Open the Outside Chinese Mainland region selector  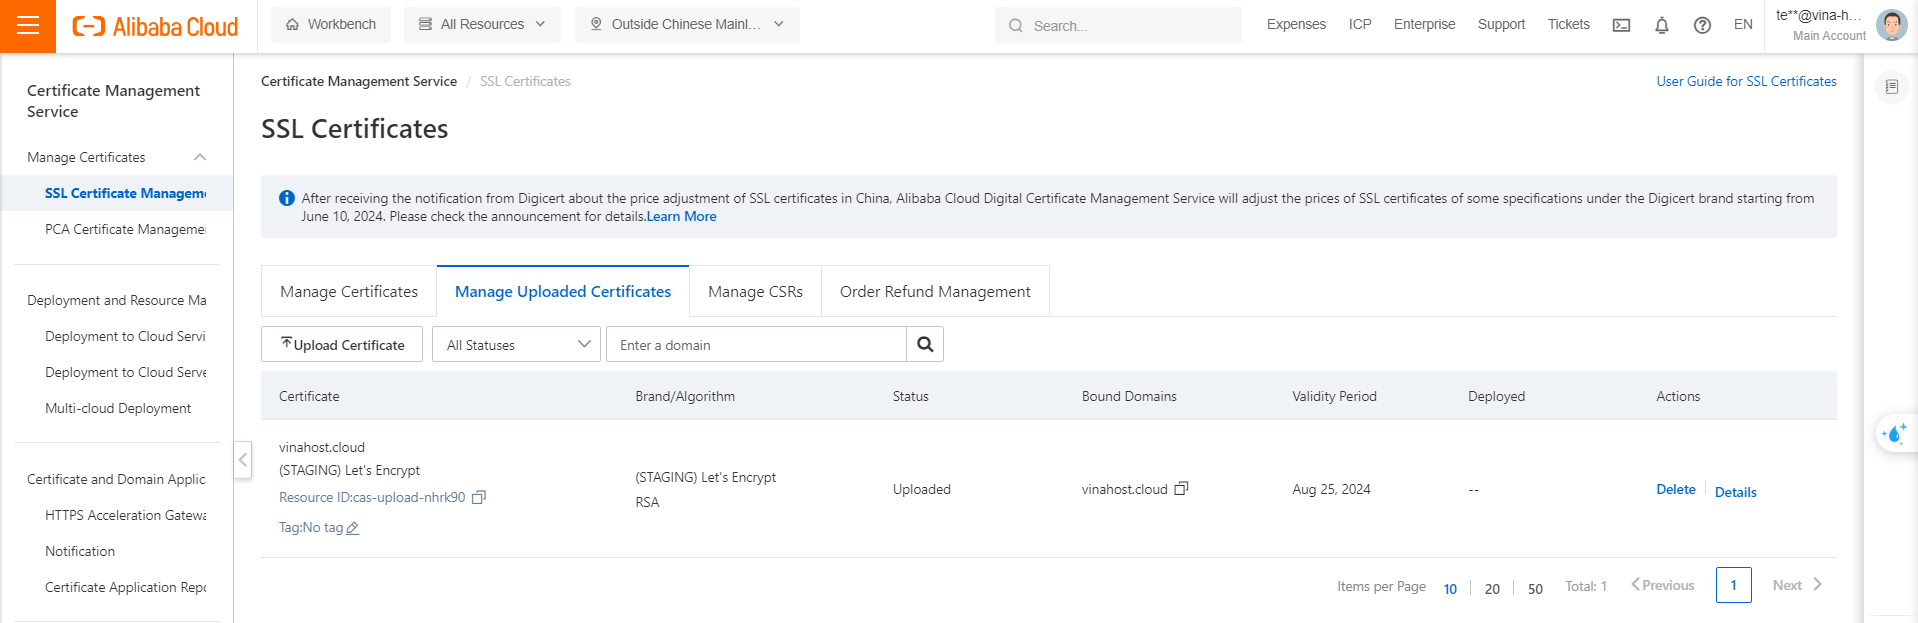[687, 25]
